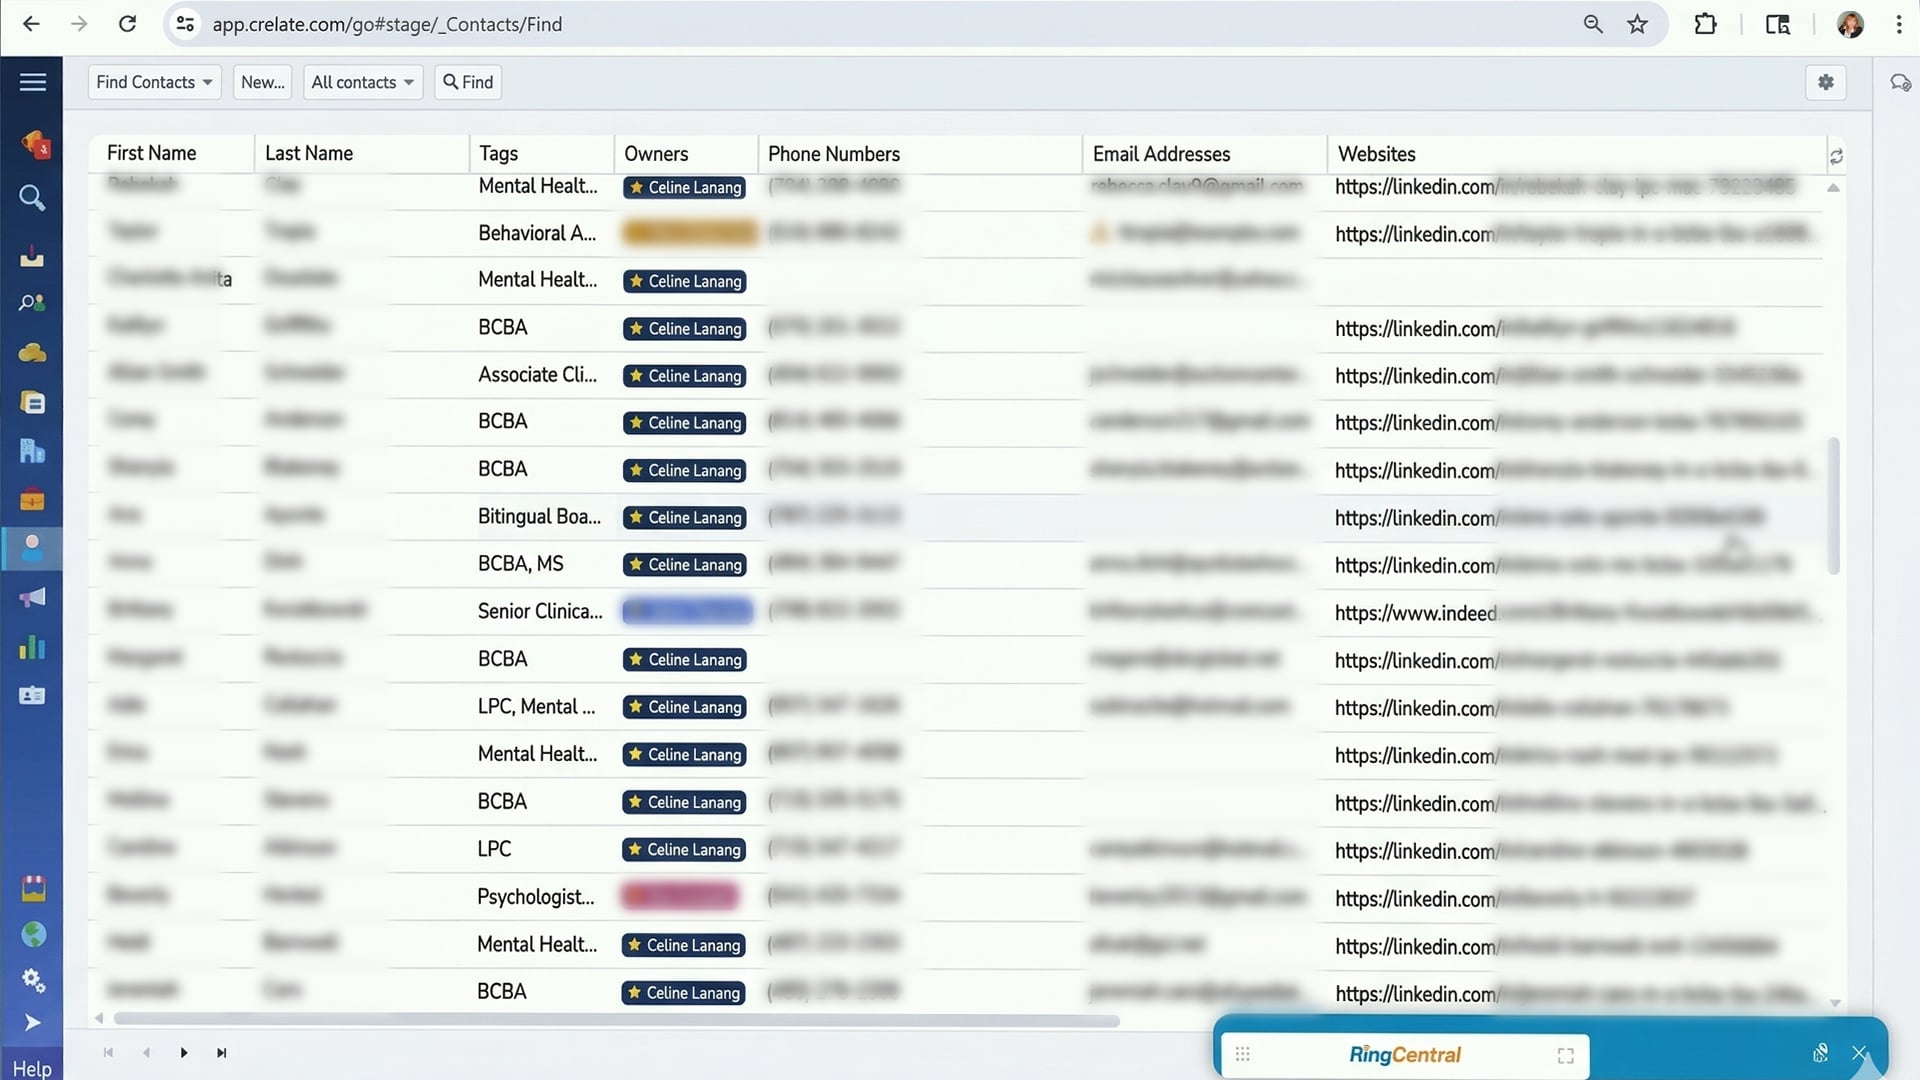Open the megaphone campaigns icon in sidebar
Screen dimensions: 1920x1080
[32, 597]
